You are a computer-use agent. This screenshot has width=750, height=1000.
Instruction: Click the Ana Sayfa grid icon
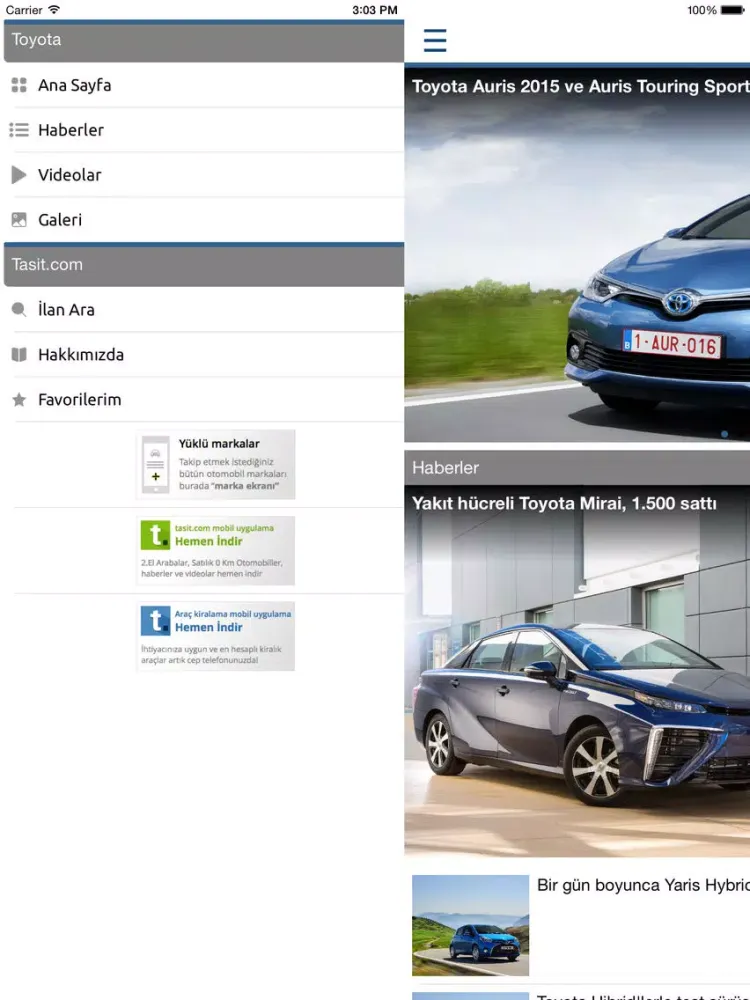(x=19, y=85)
